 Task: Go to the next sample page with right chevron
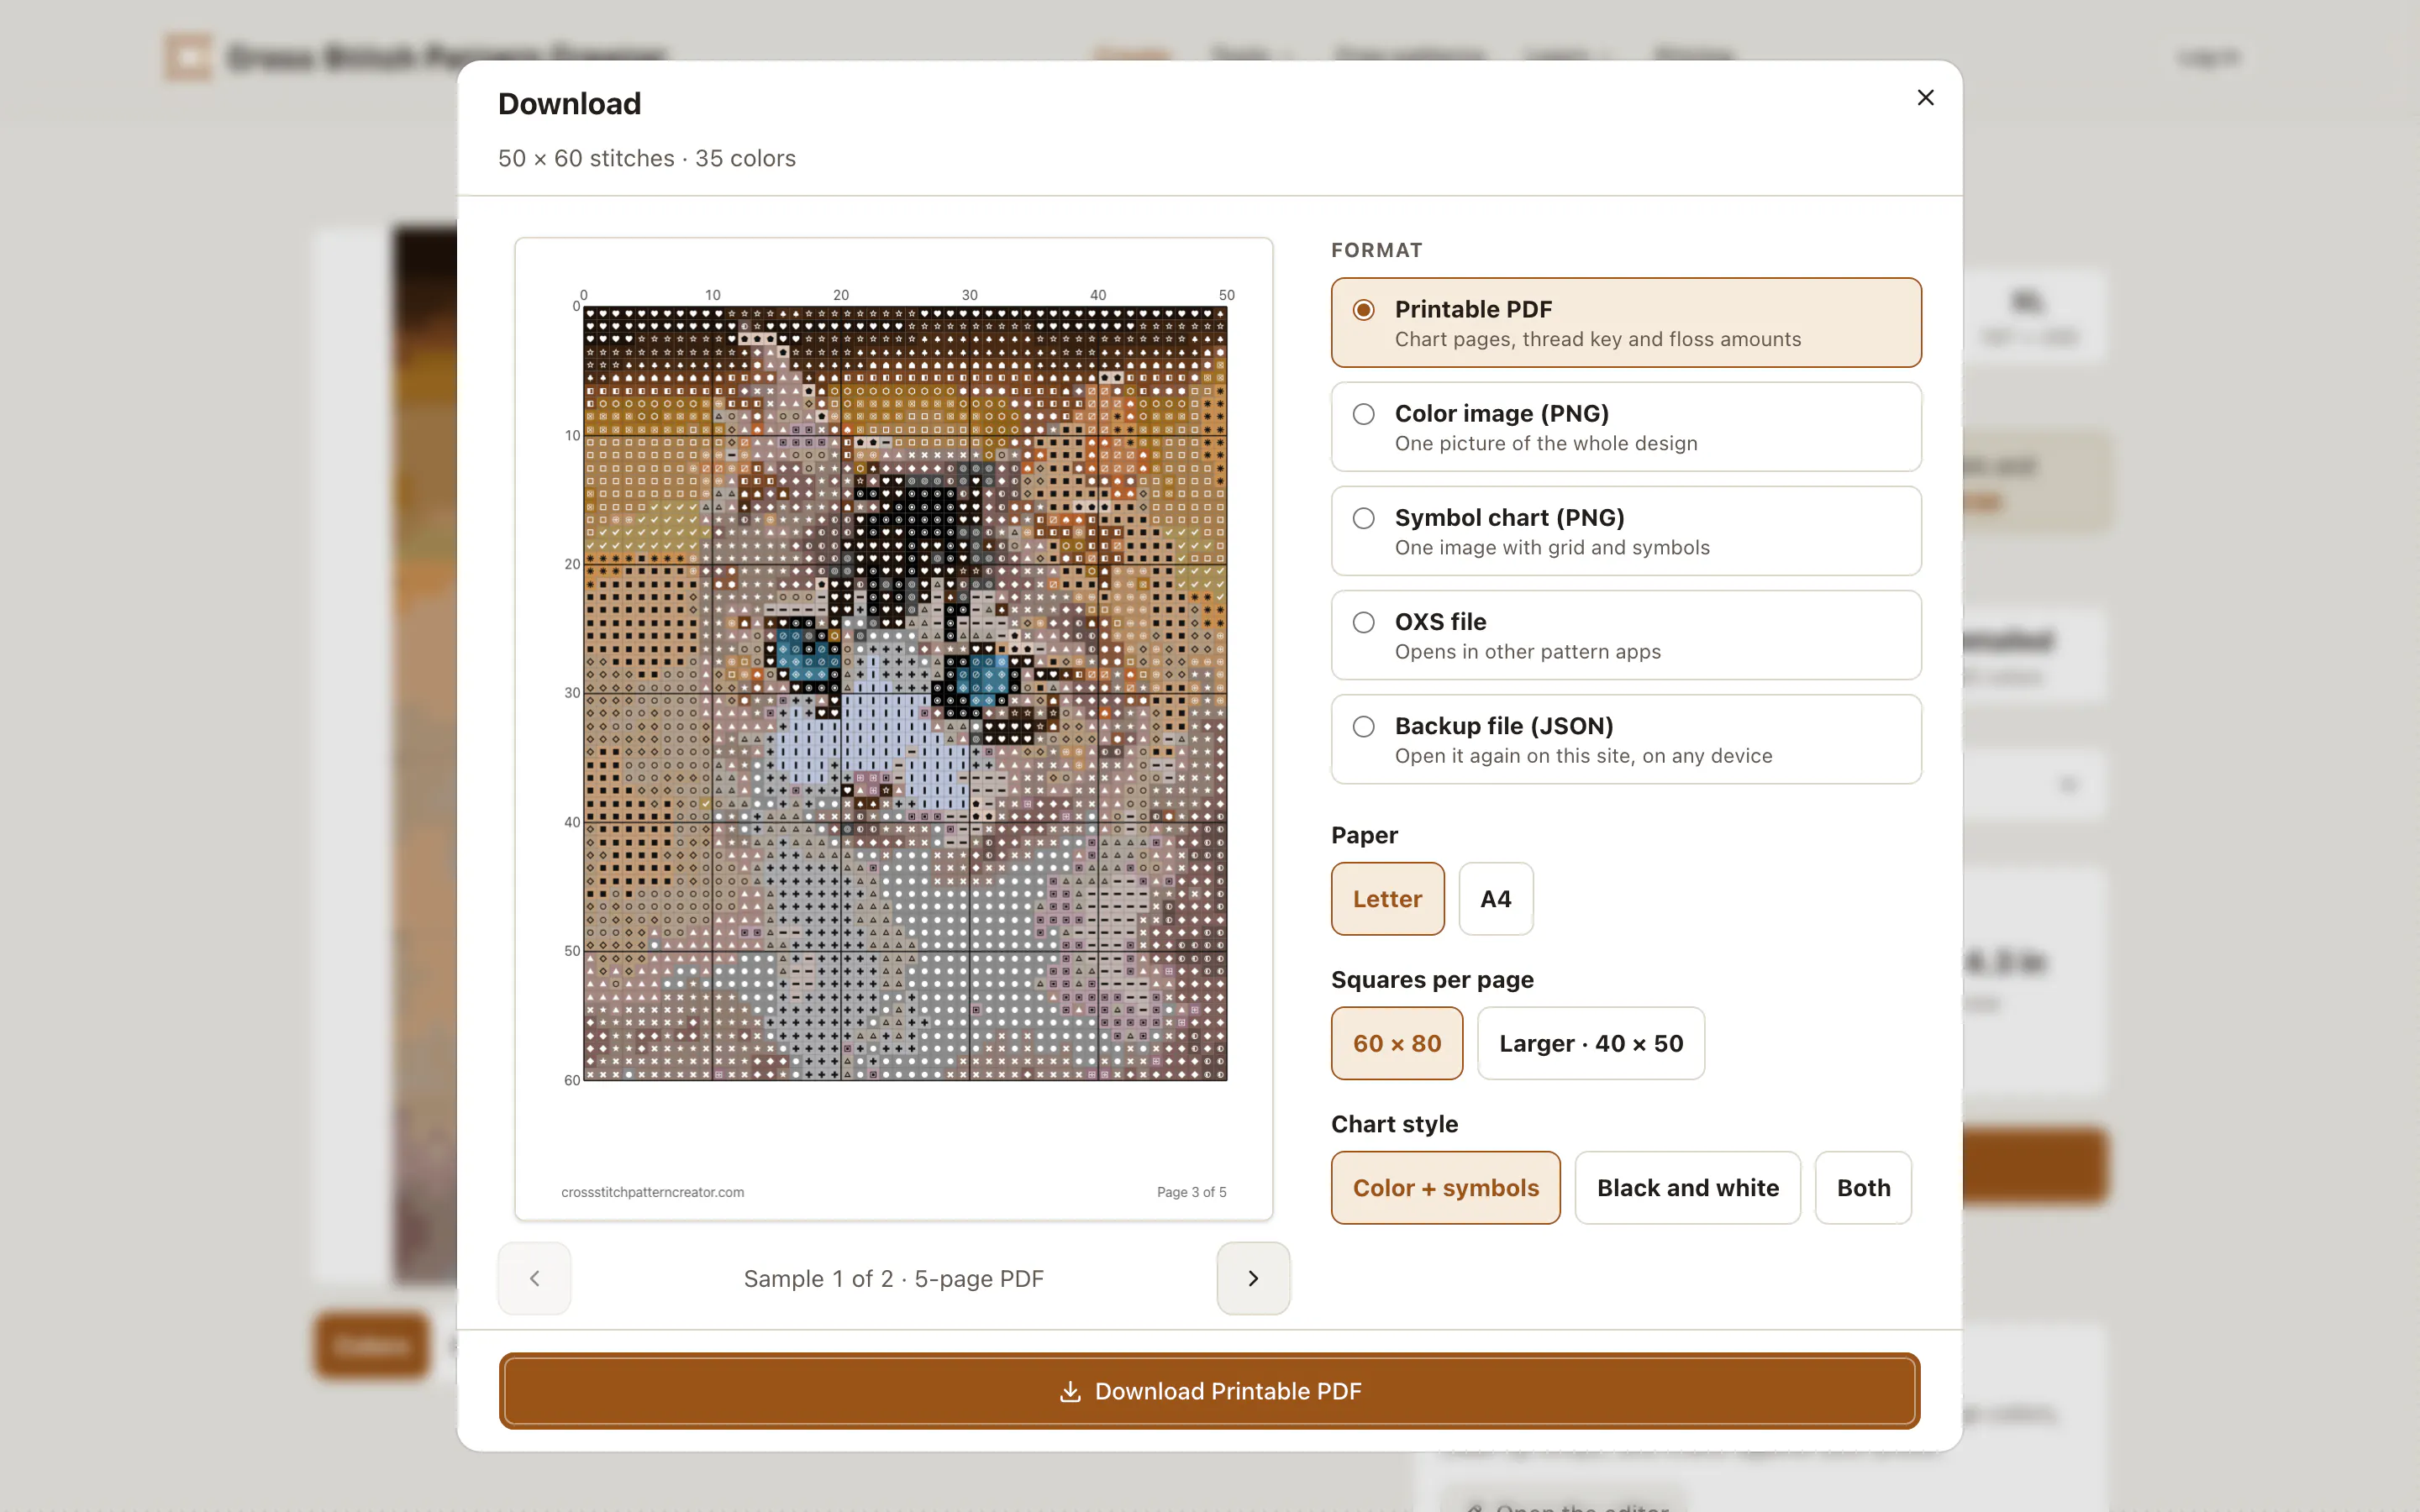pyautogui.click(x=1253, y=1278)
